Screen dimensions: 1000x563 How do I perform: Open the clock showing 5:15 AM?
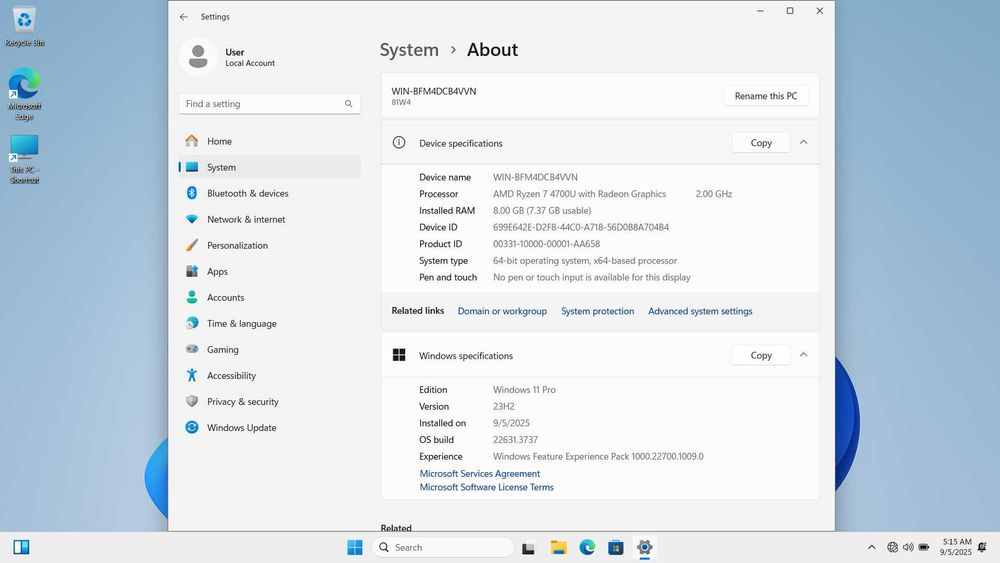tap(955, 546)
